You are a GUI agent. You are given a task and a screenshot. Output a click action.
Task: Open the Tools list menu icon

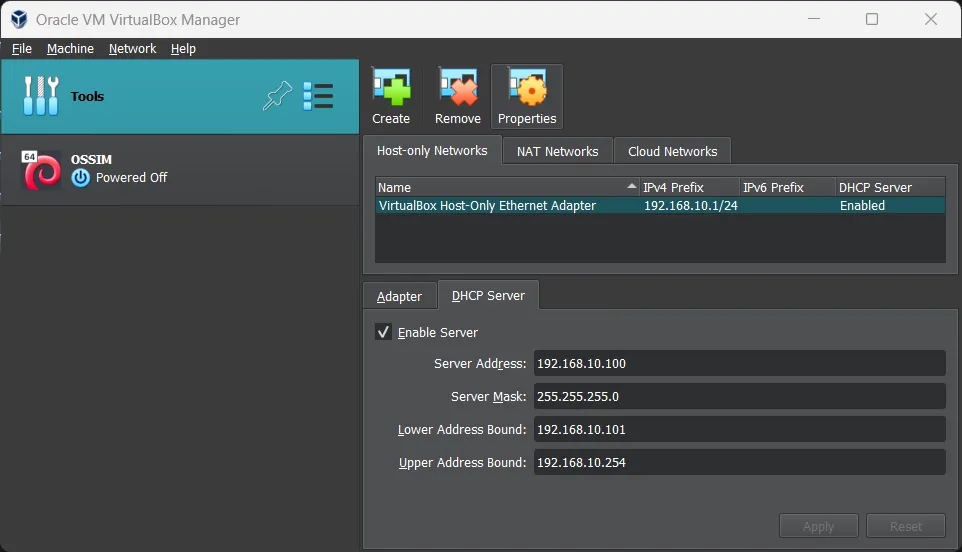tap(318, 96)
